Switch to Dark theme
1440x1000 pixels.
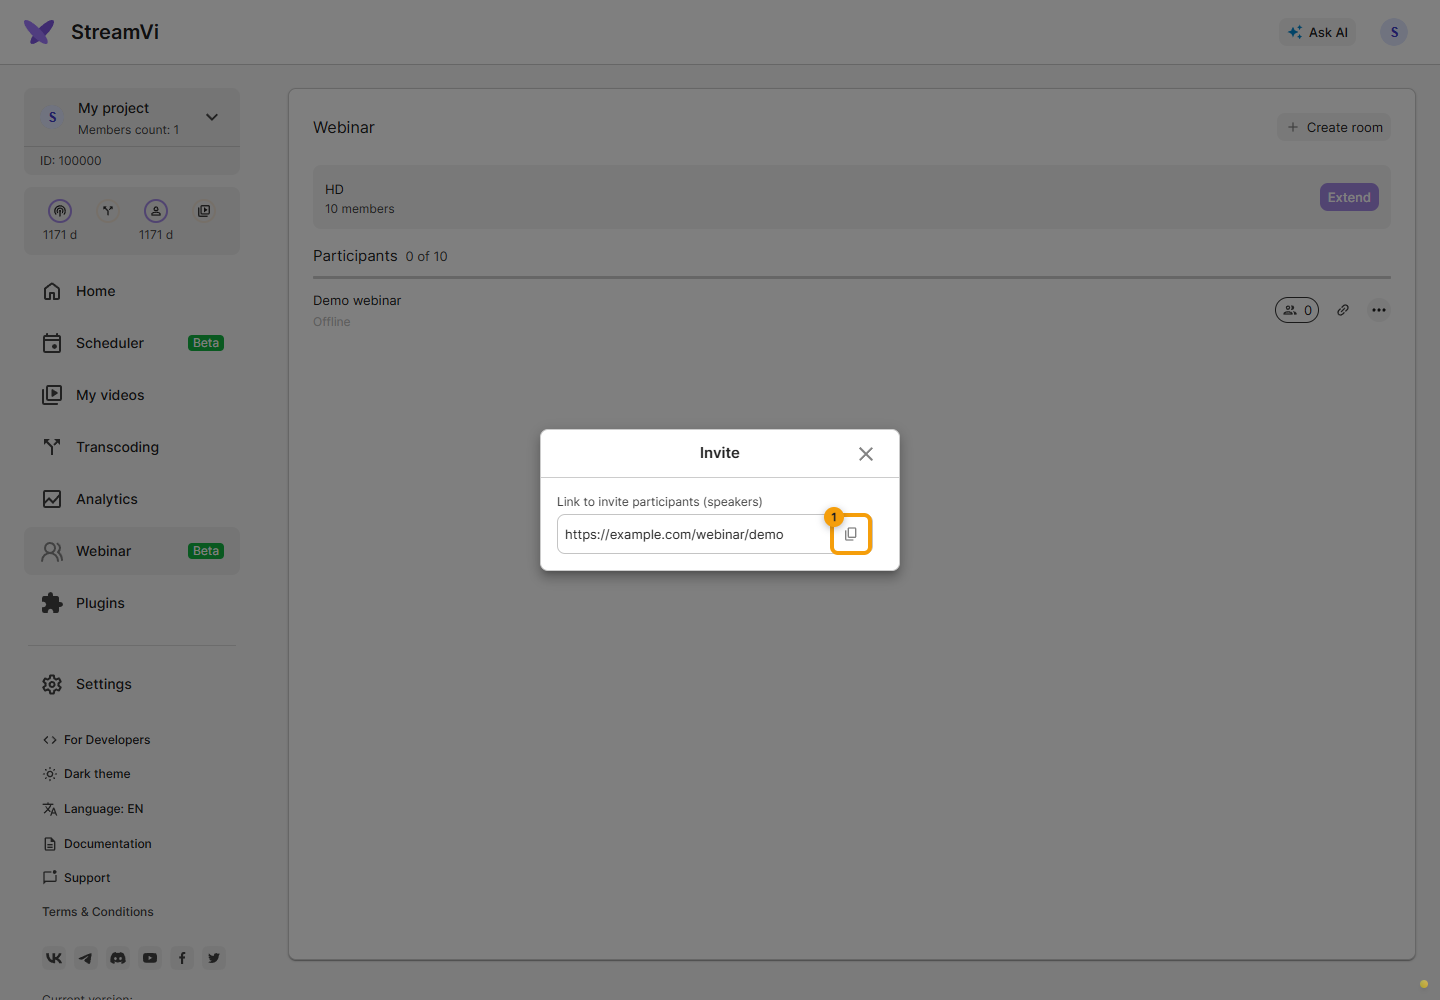(86, 774)
